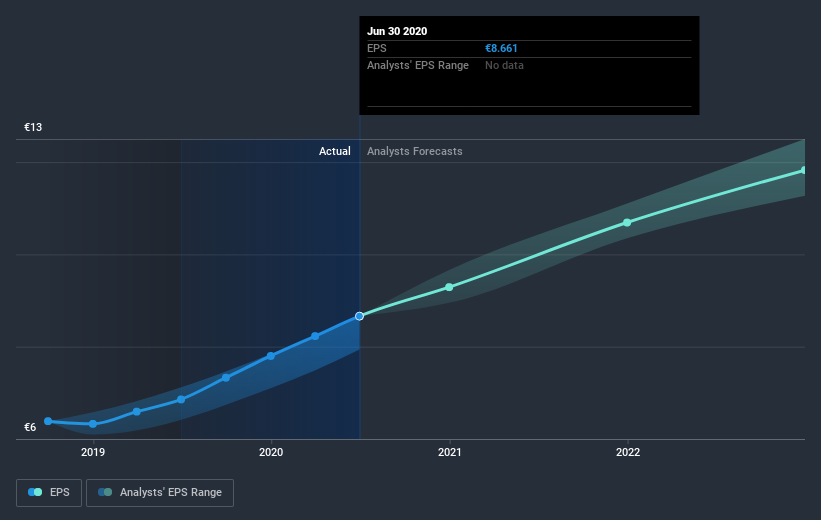Screen dimensions: 821x520
Task: Click the 2021 axis label
Action: click(x=450, y=452)
